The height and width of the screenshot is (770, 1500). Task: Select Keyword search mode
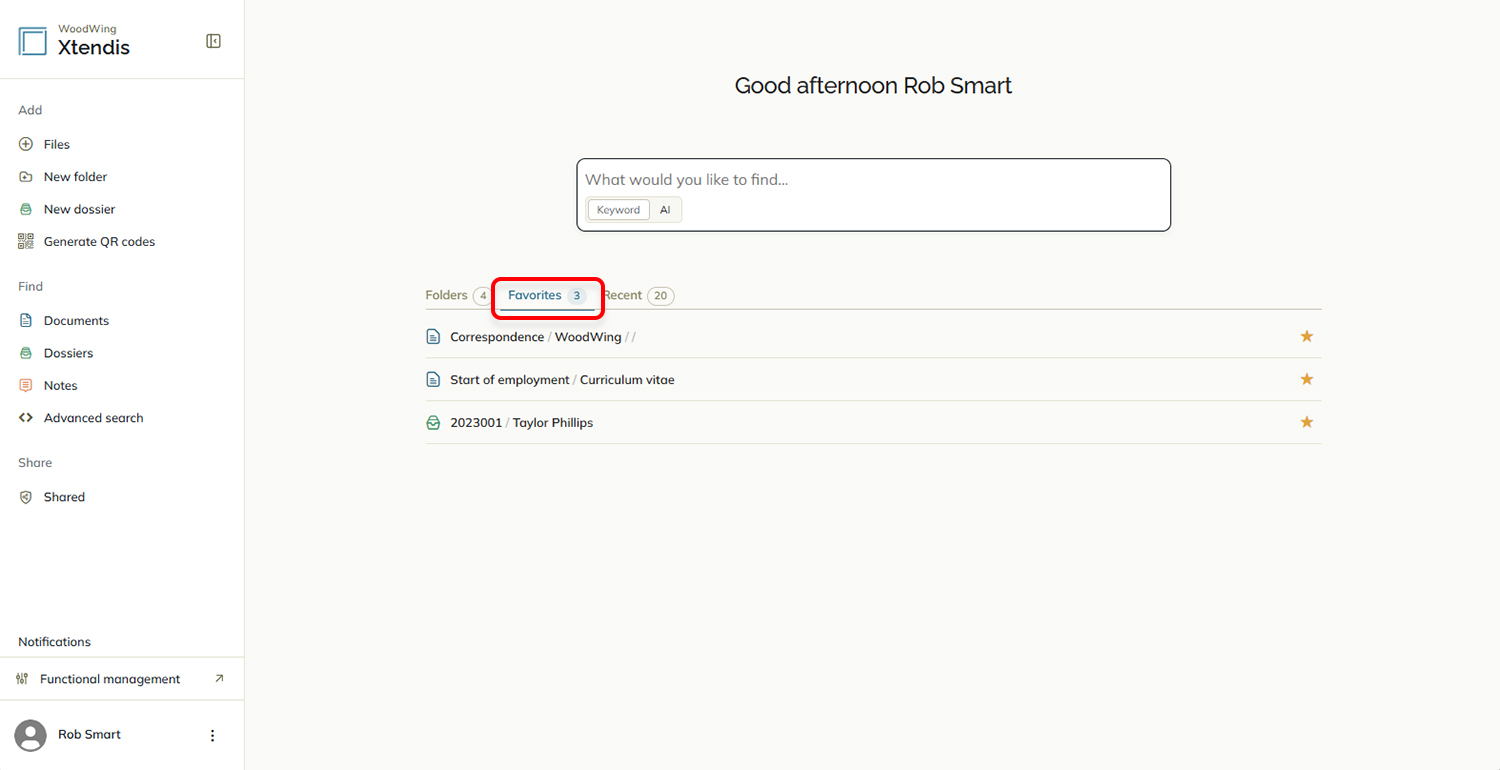point(618,210)
